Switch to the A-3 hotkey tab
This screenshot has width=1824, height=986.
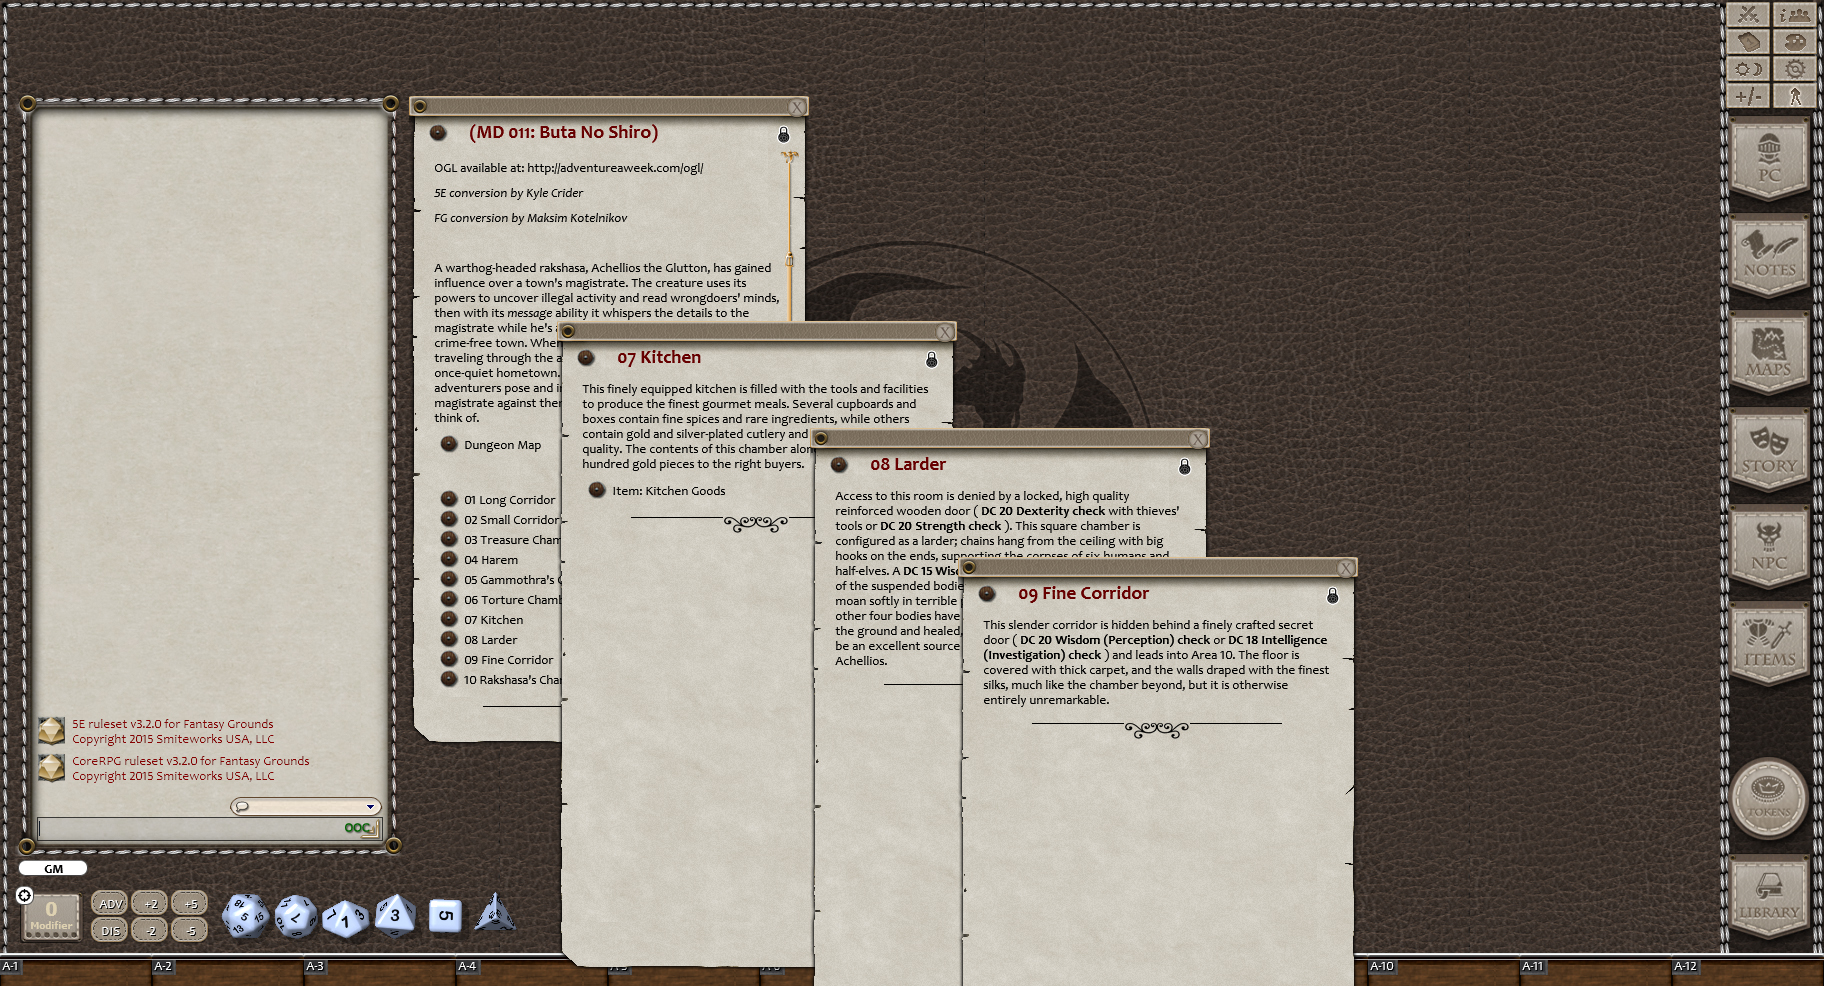click(314, 966)
